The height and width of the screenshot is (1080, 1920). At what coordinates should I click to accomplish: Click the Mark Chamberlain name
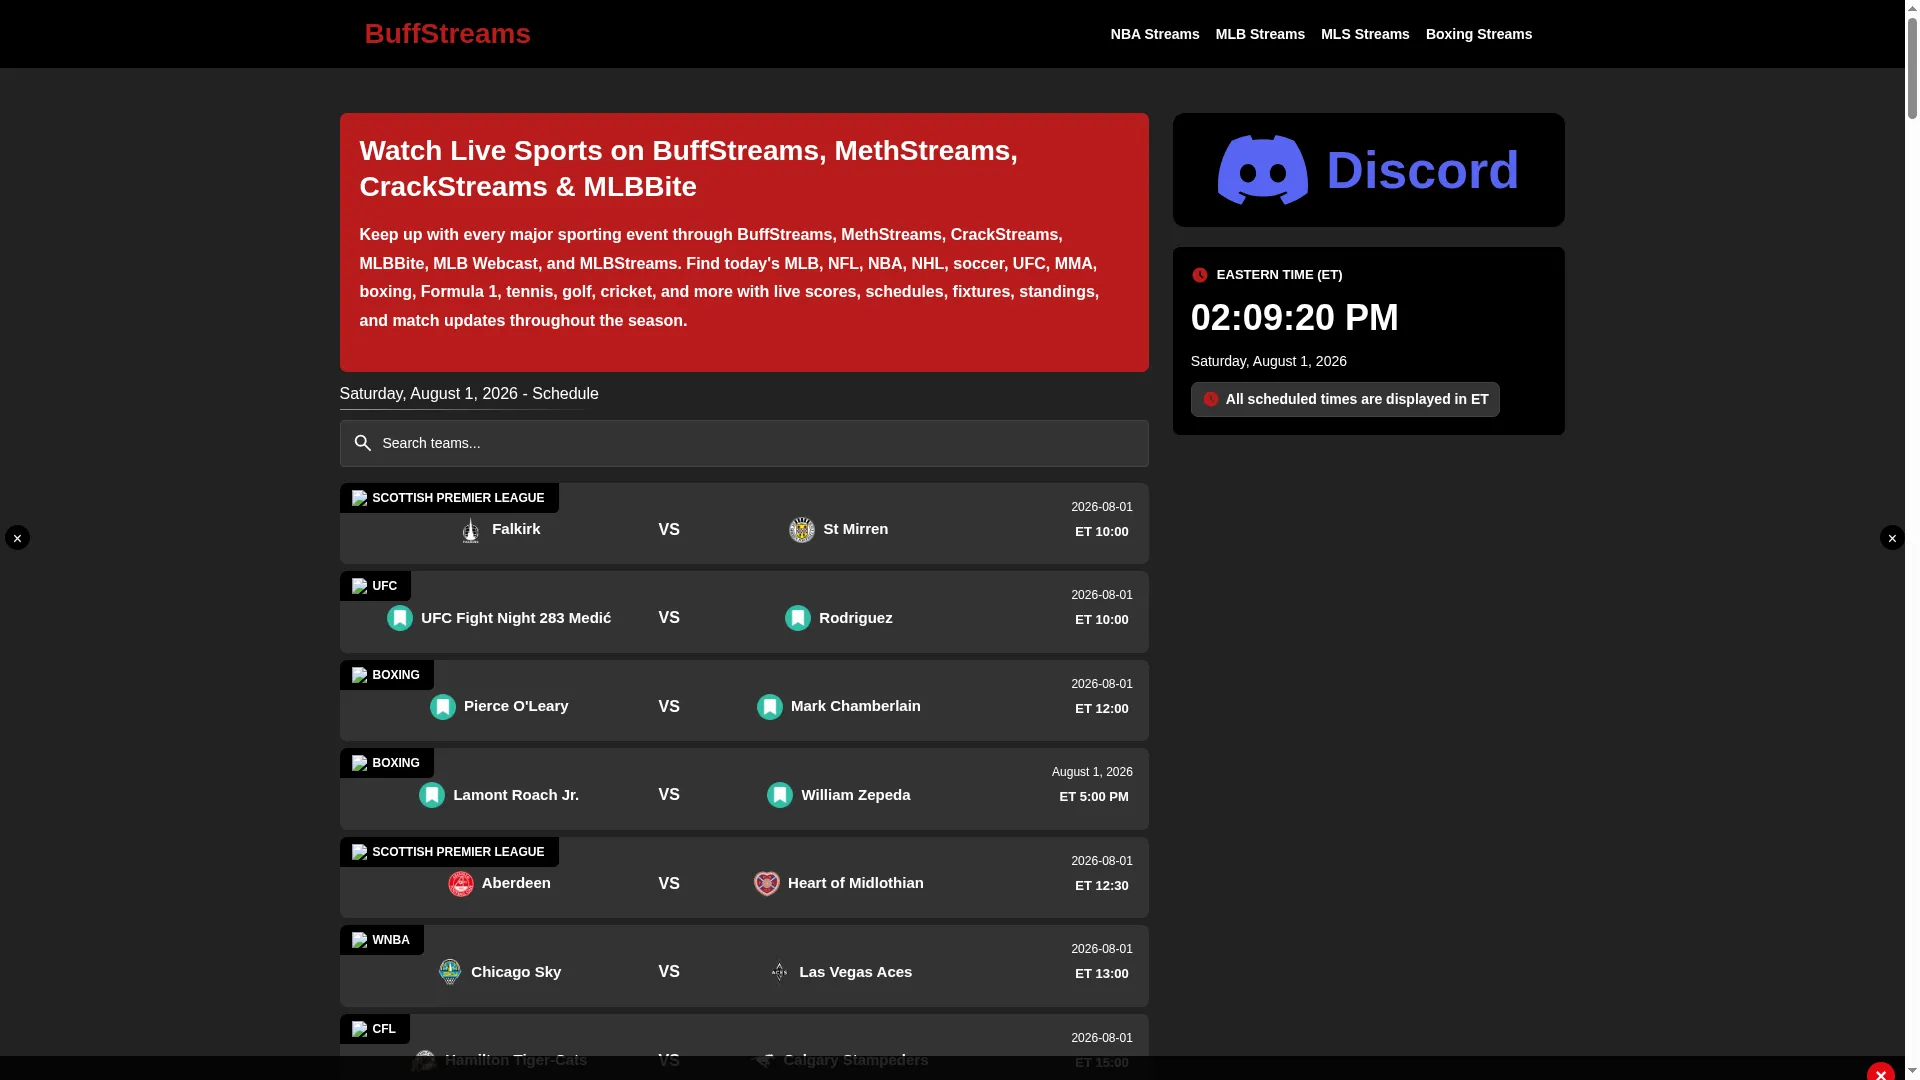click(x=856, y=706)
